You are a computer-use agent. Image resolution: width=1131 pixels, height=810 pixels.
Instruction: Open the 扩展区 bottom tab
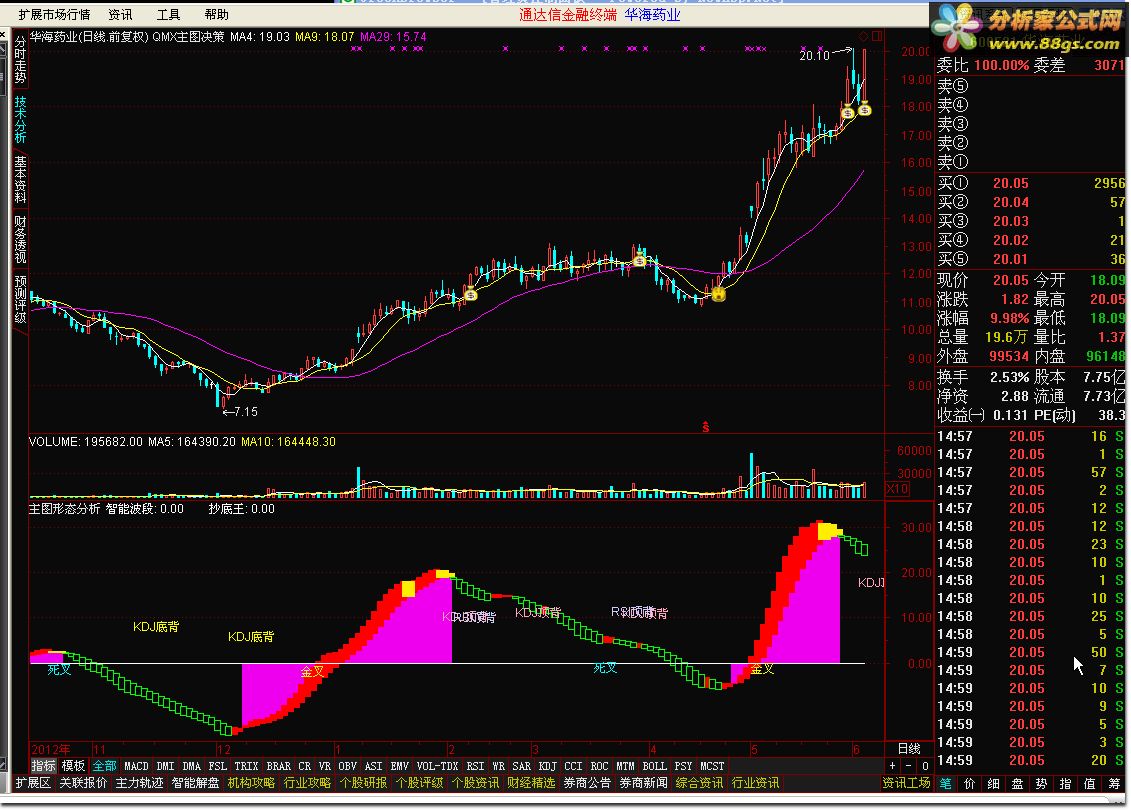(x=33, y=783)
